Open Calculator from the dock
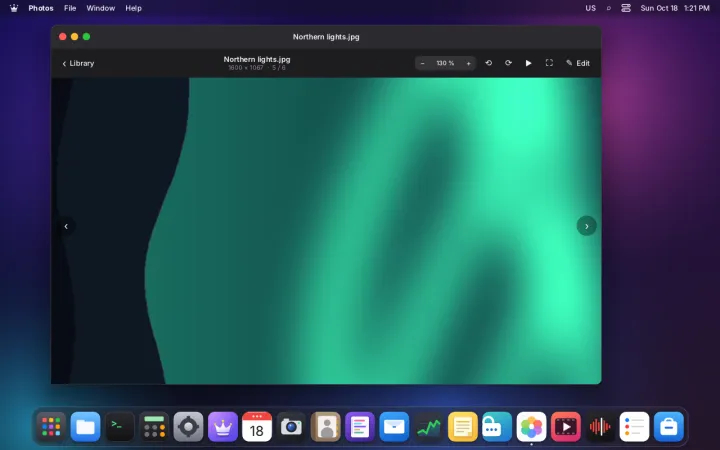This screenshot has height=450, width=720. (x=154, y=427)
